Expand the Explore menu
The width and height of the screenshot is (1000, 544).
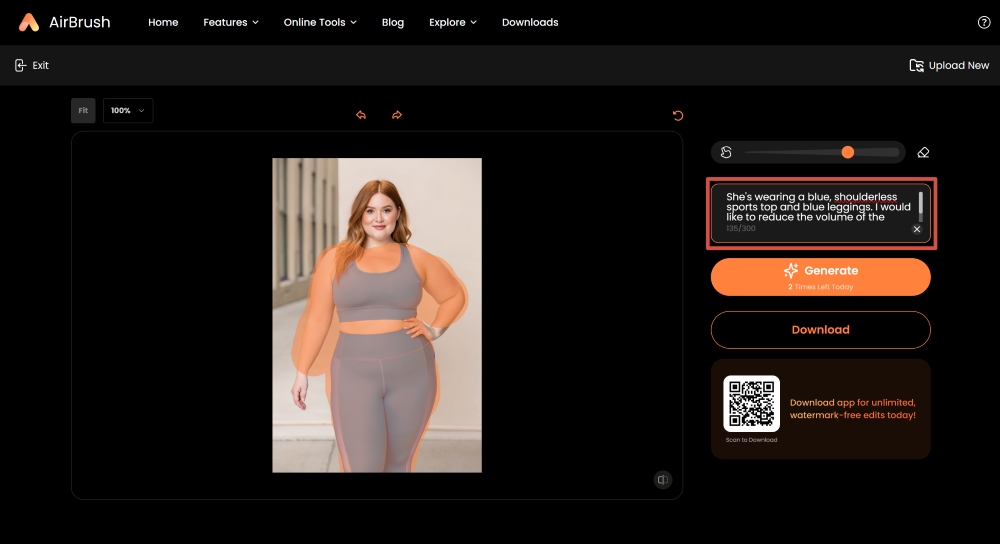pos(453,22)
